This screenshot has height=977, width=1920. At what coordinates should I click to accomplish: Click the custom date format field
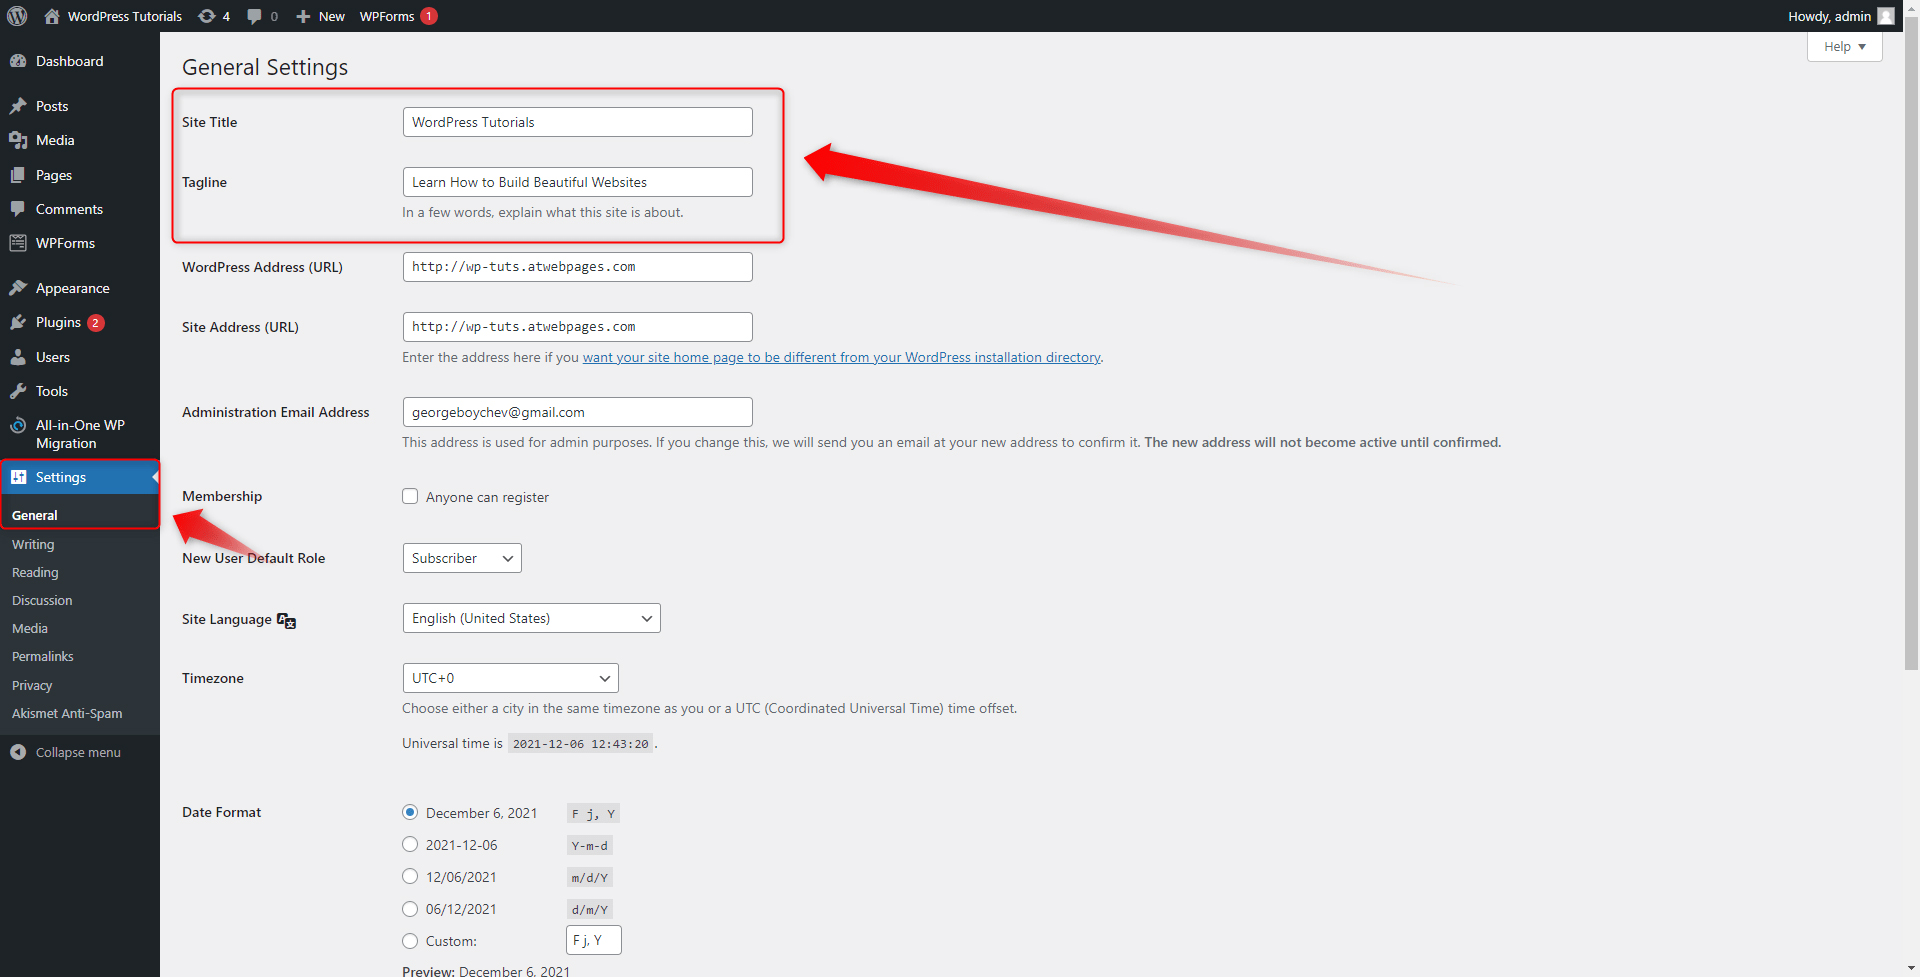(594, 940)
